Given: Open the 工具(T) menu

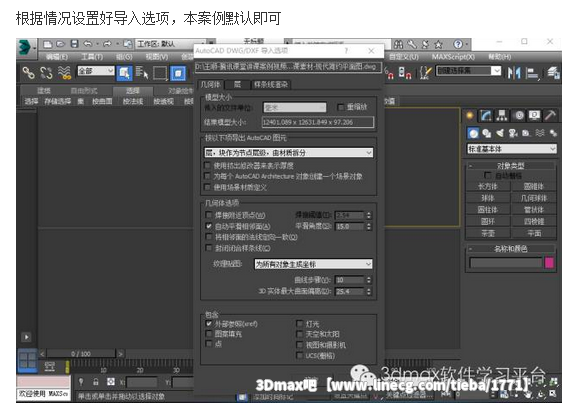Looking at the screenshot, I should pos(92,57).
